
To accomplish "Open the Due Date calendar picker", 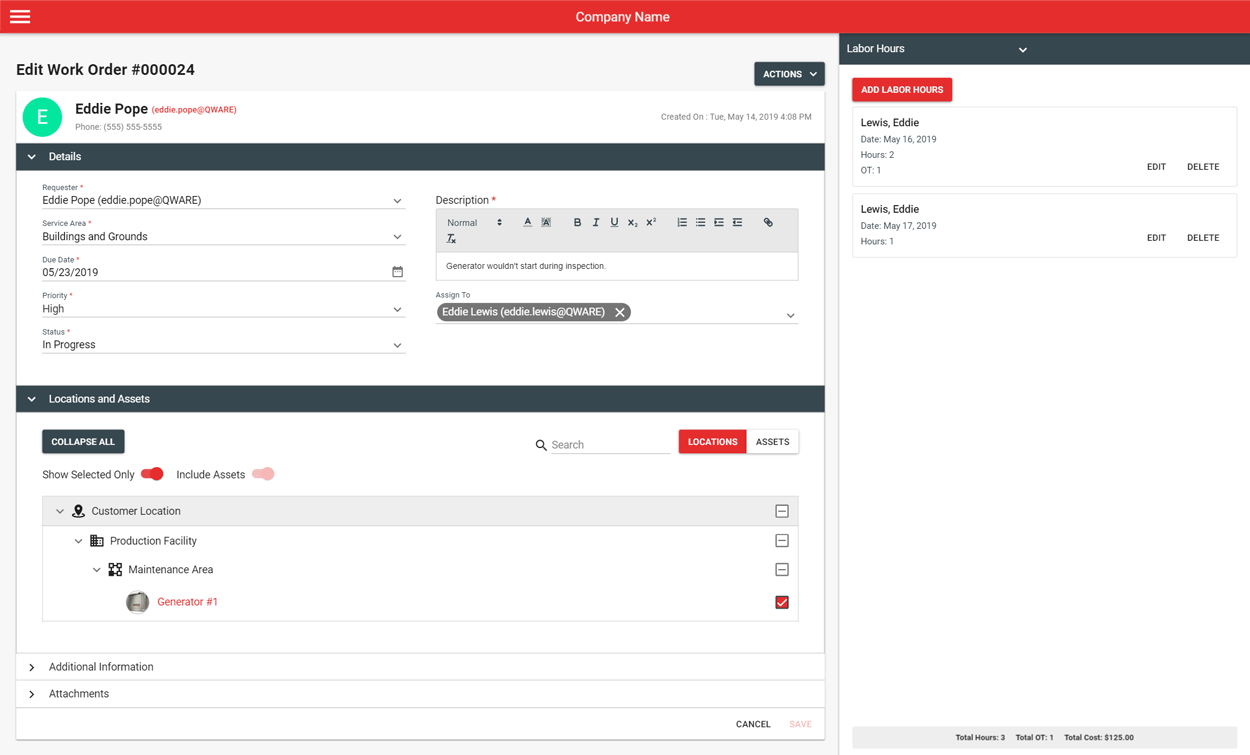I will pos(397,272).
